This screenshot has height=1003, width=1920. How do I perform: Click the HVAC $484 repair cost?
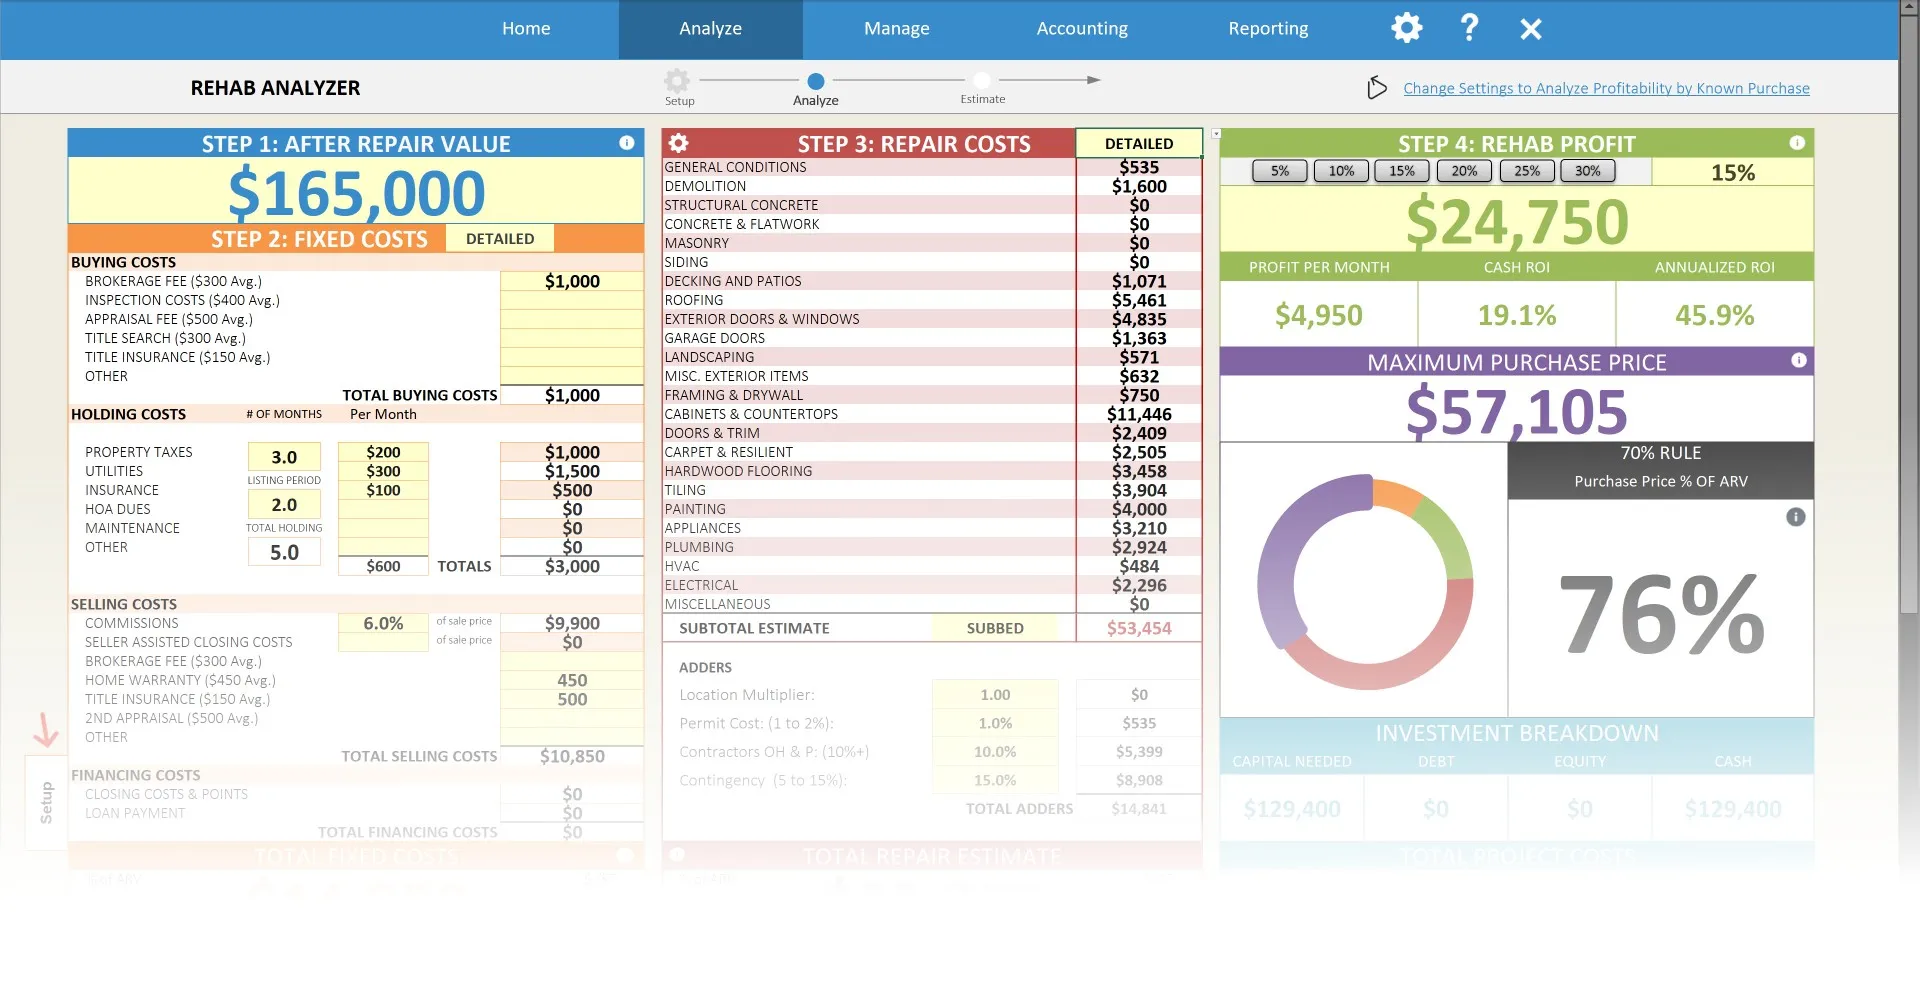(x=1139, y=566)
